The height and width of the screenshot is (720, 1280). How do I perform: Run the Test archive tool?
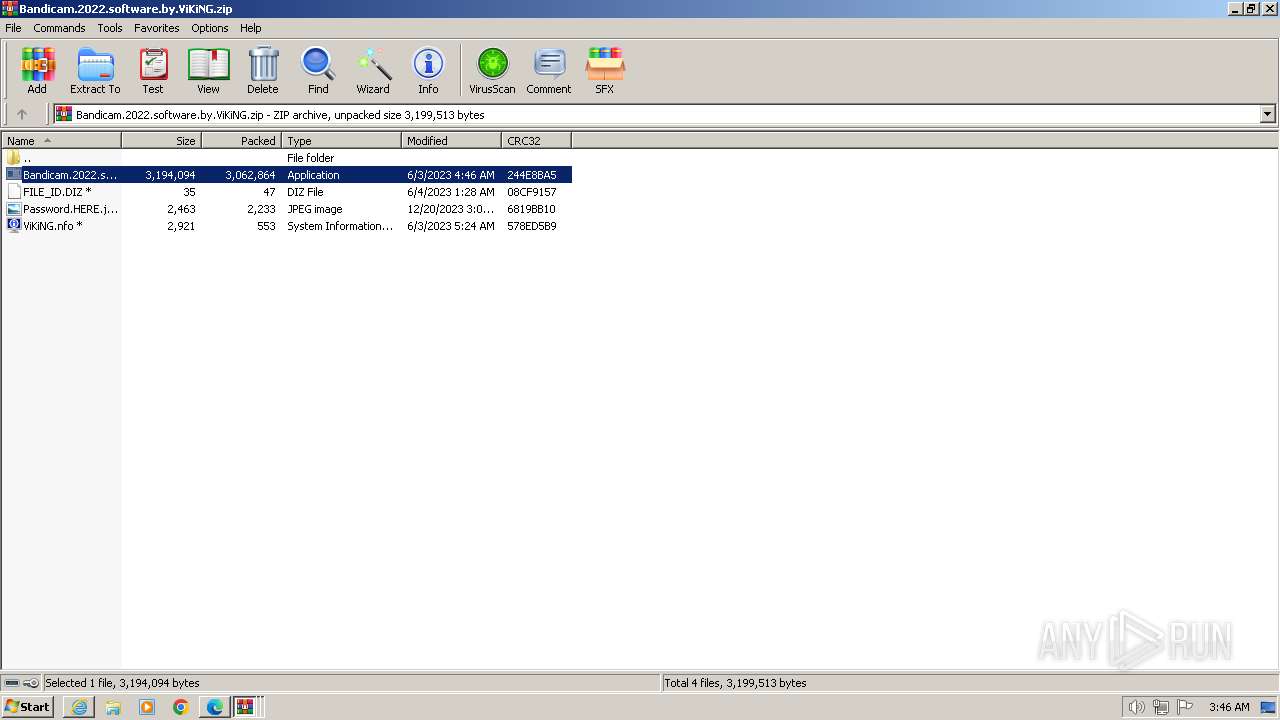click(153, 70)
